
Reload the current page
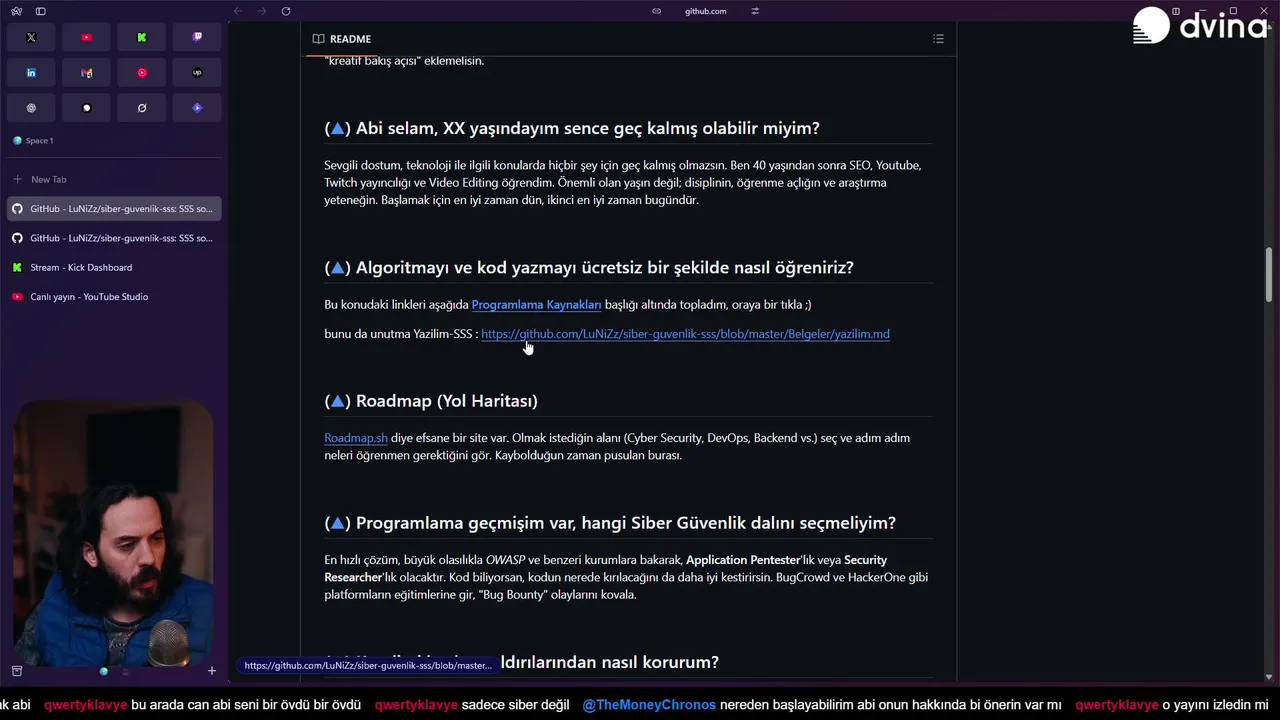coord(286,11)
